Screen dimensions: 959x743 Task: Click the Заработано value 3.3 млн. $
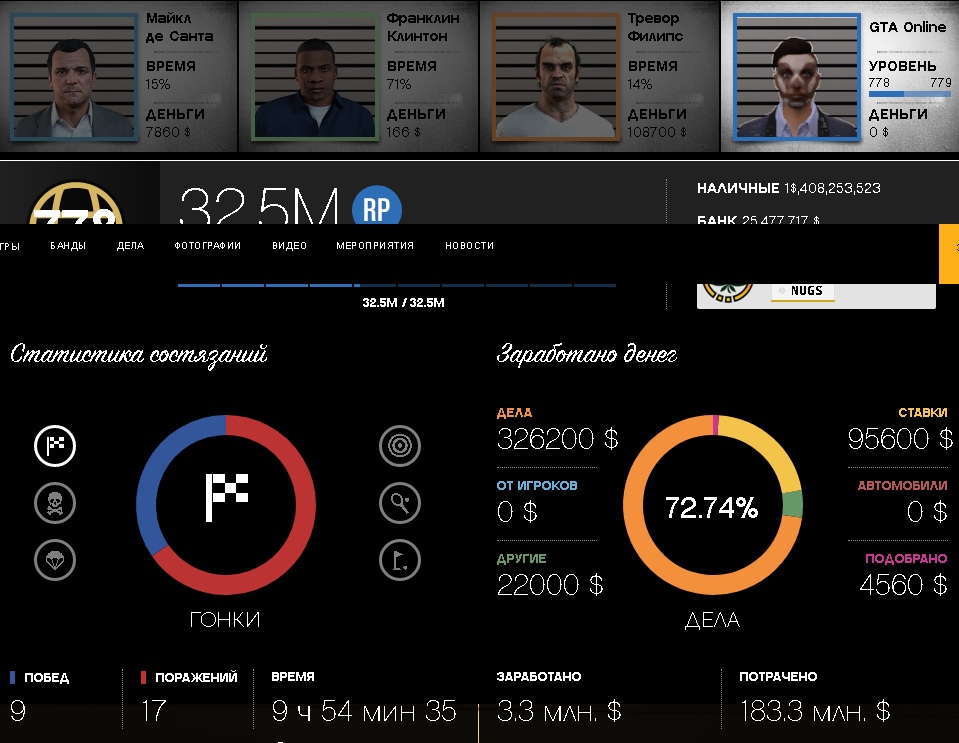click(559, 711)
